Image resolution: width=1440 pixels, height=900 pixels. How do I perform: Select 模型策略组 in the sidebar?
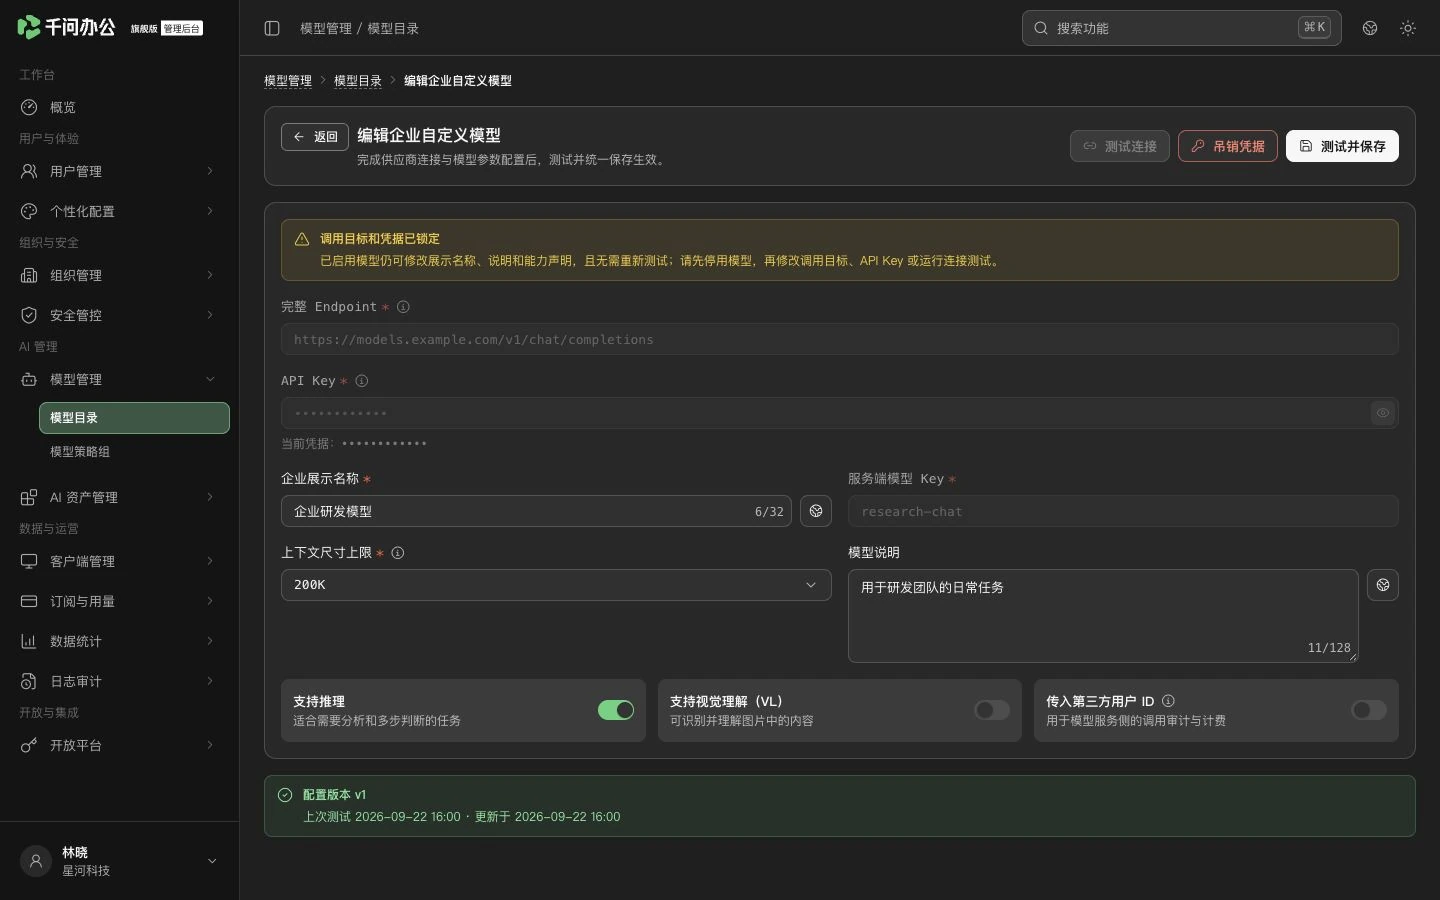pyautogui.click(x=134, y=452)
